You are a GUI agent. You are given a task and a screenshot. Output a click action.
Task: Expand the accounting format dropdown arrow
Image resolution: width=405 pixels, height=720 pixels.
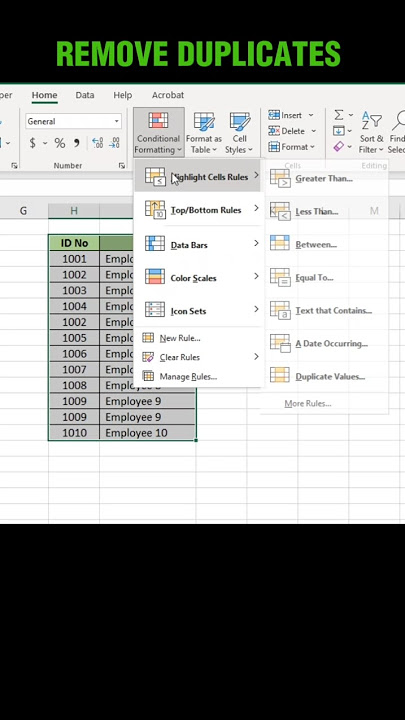click(45, 143)
